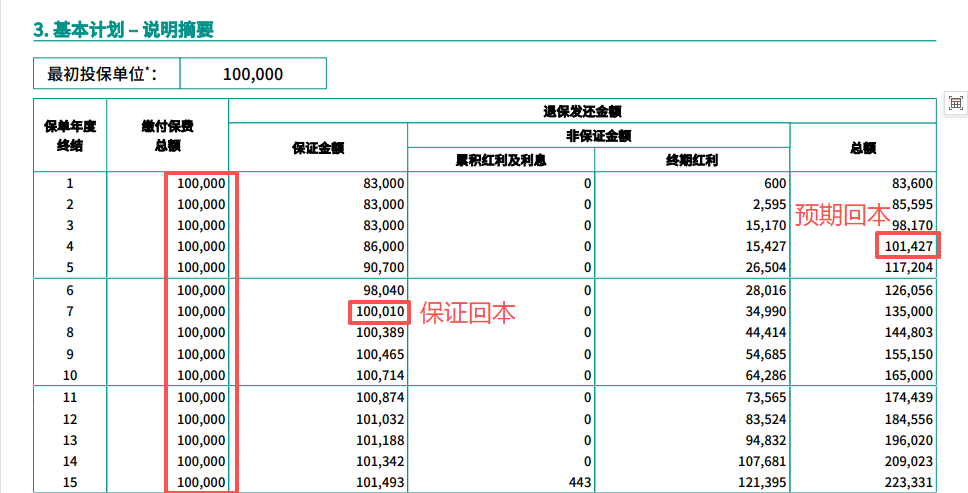
Task: Select the 保证金额 column header
Action: 318,147
